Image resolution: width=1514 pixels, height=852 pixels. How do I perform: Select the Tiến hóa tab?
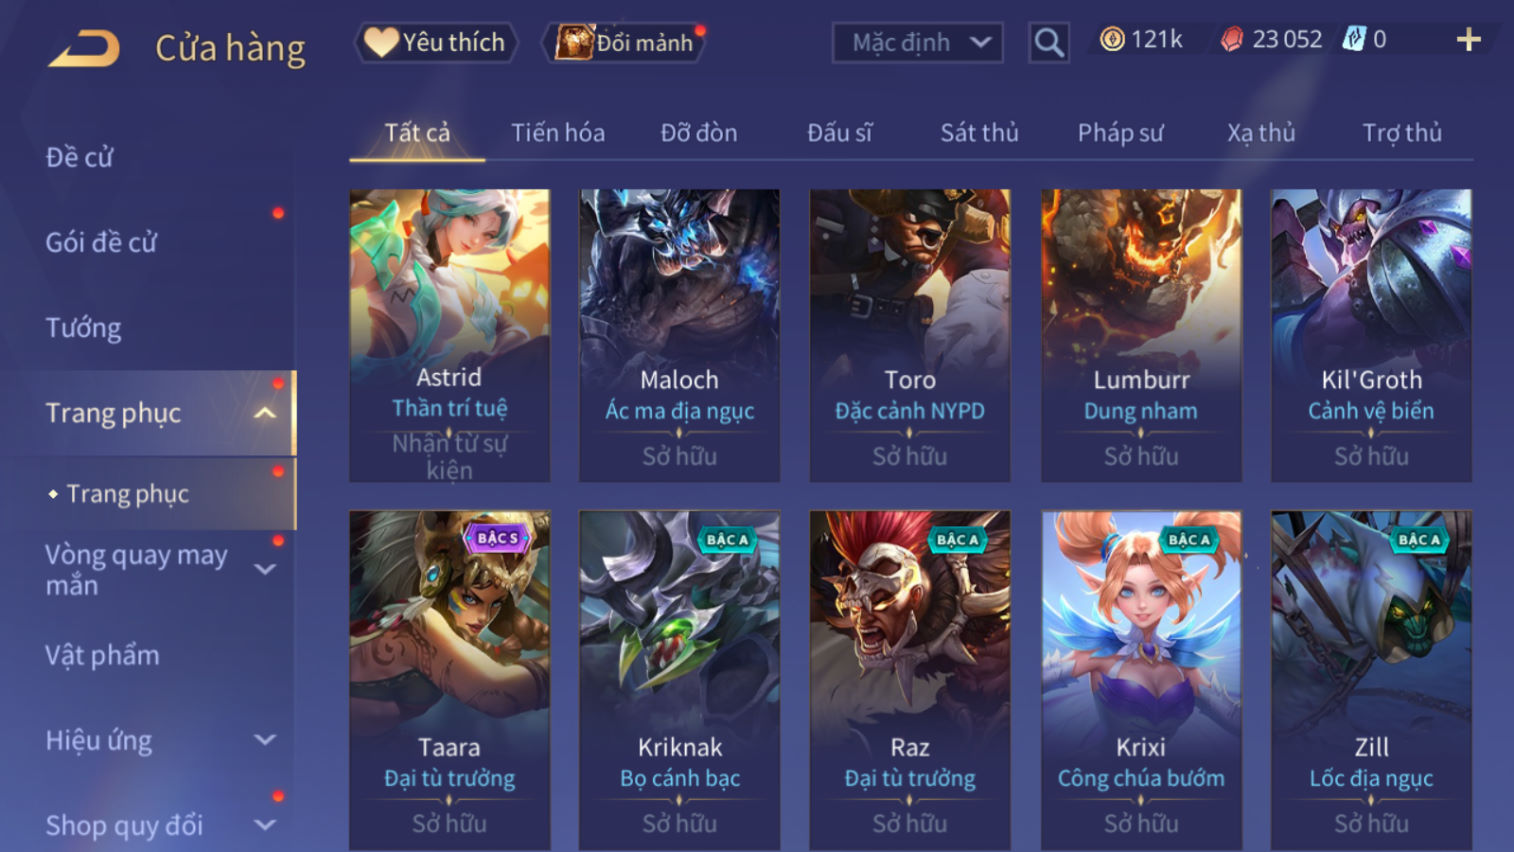[558, 132]
